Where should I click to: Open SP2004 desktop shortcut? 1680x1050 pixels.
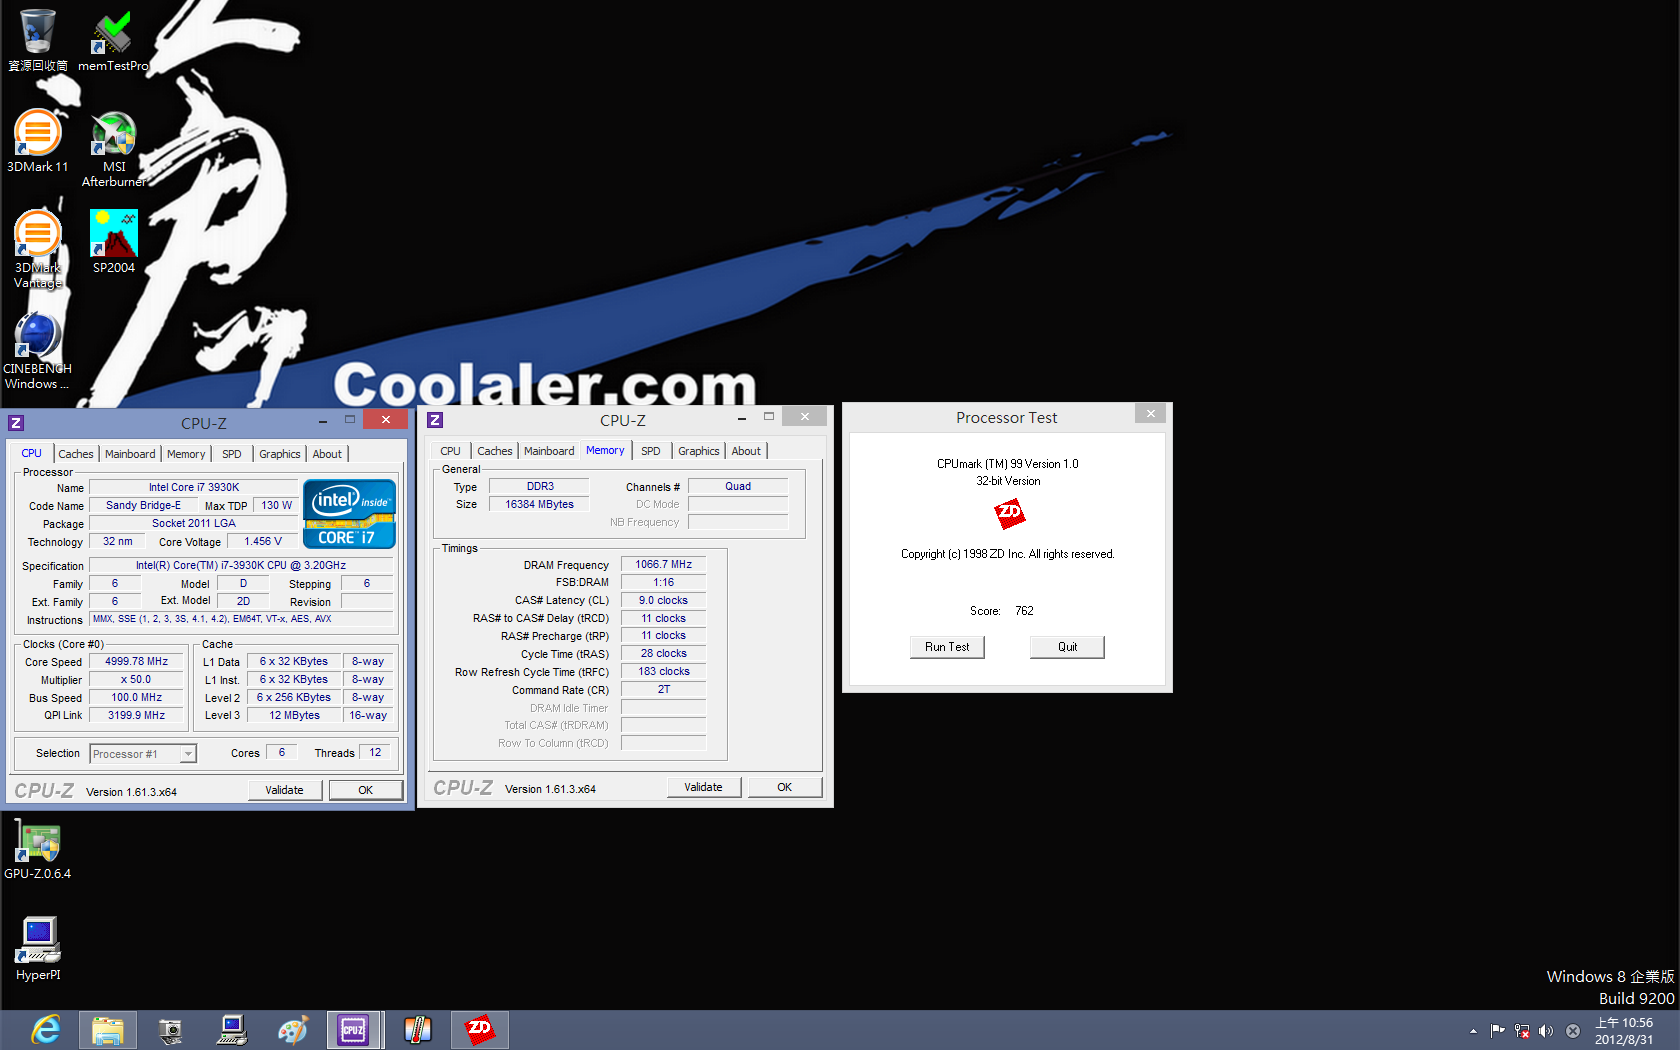pos(114,242)
